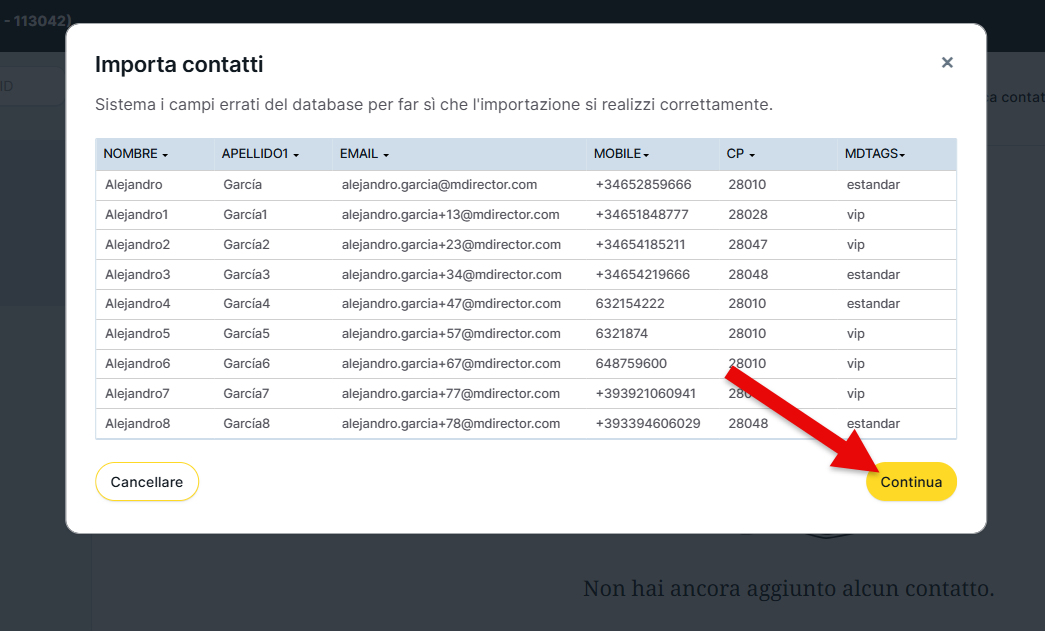This screenshot has height=631, width=1045.
Task: Close the Importa contatti dialog
Action: point(947,63)
